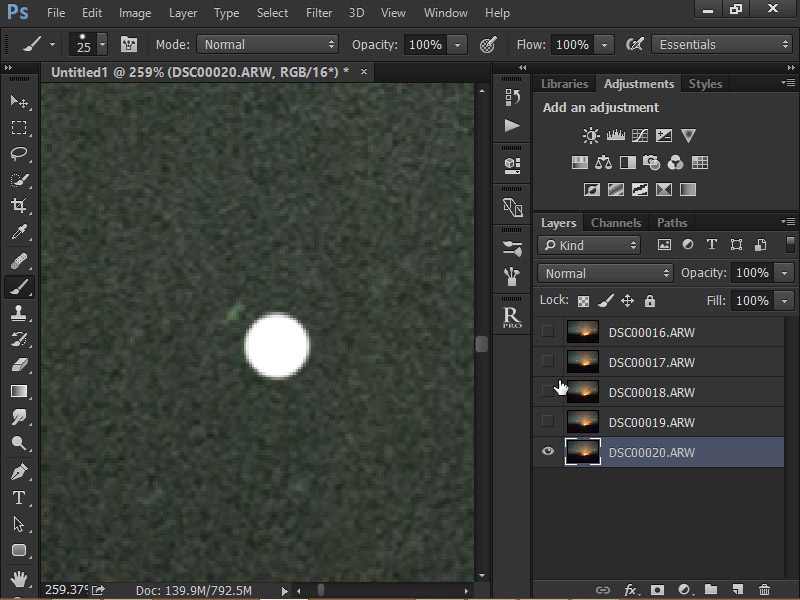The image size is (800, 600).
Task: Select the Lasso tool
Action: pyautogui.click(x=19, y=154)
